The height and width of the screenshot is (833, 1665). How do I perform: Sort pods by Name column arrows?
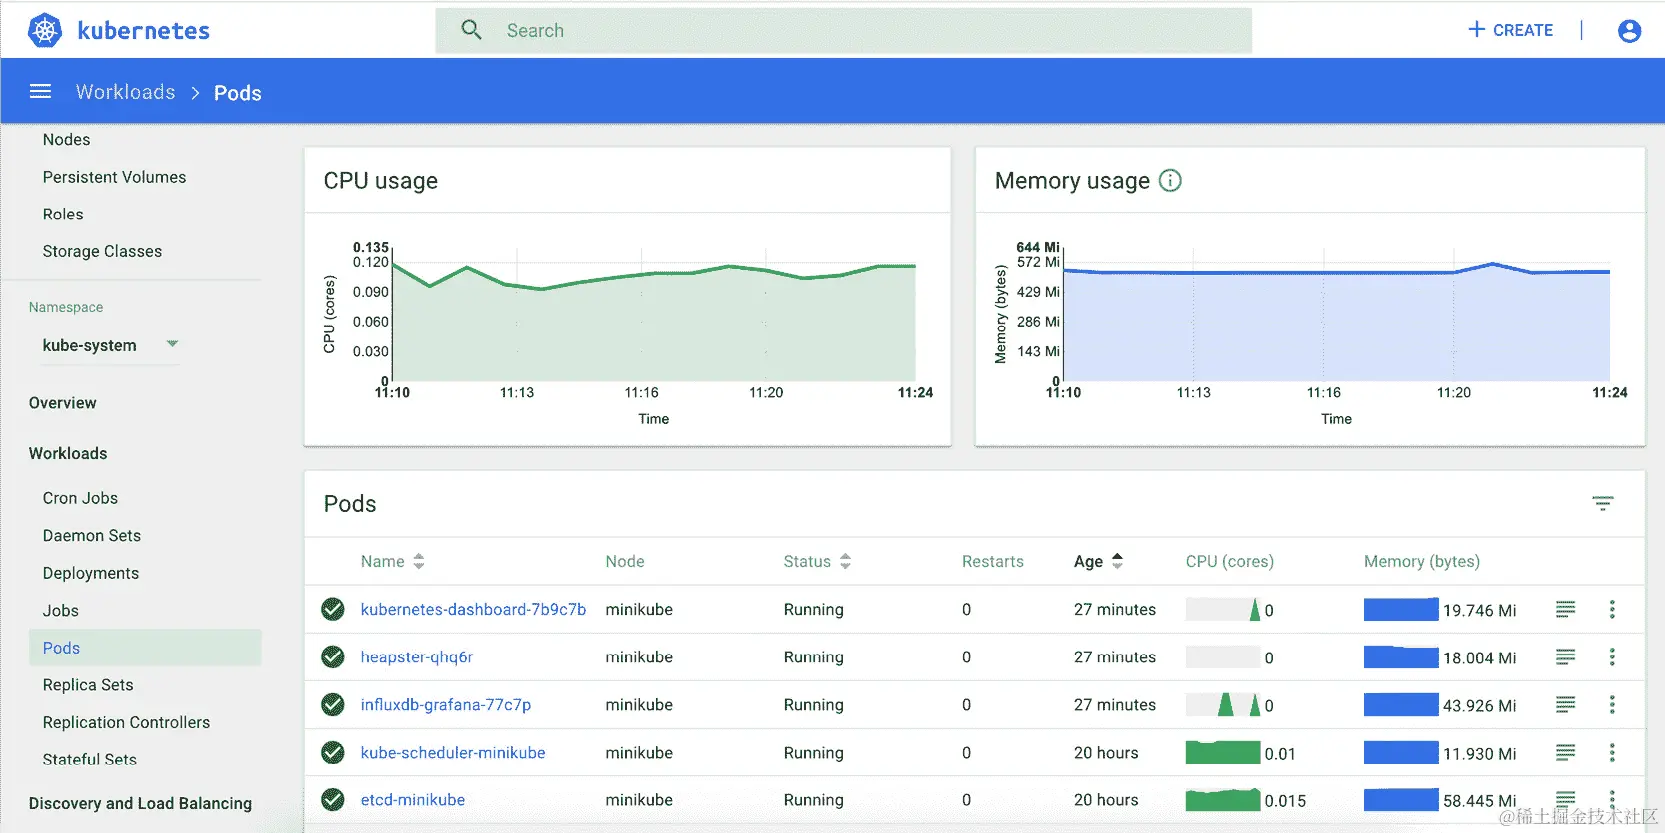coord(419,561)
